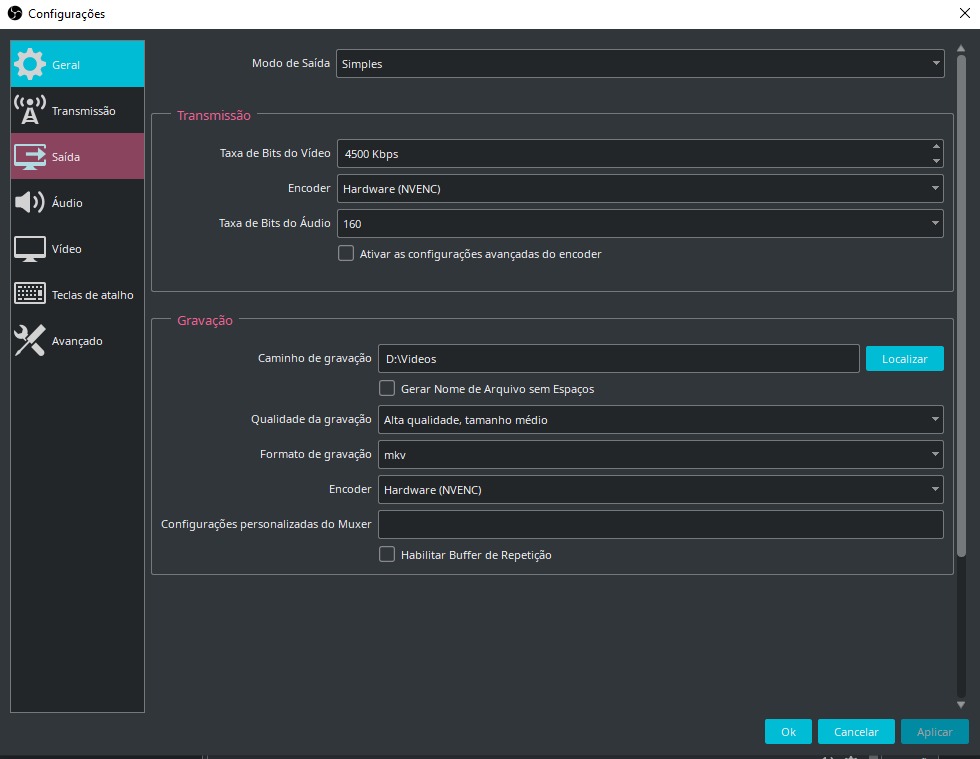This screenshot has height=759, width=980.
Task: Click the gear icon for Geral settings
Action: (30, 65)
